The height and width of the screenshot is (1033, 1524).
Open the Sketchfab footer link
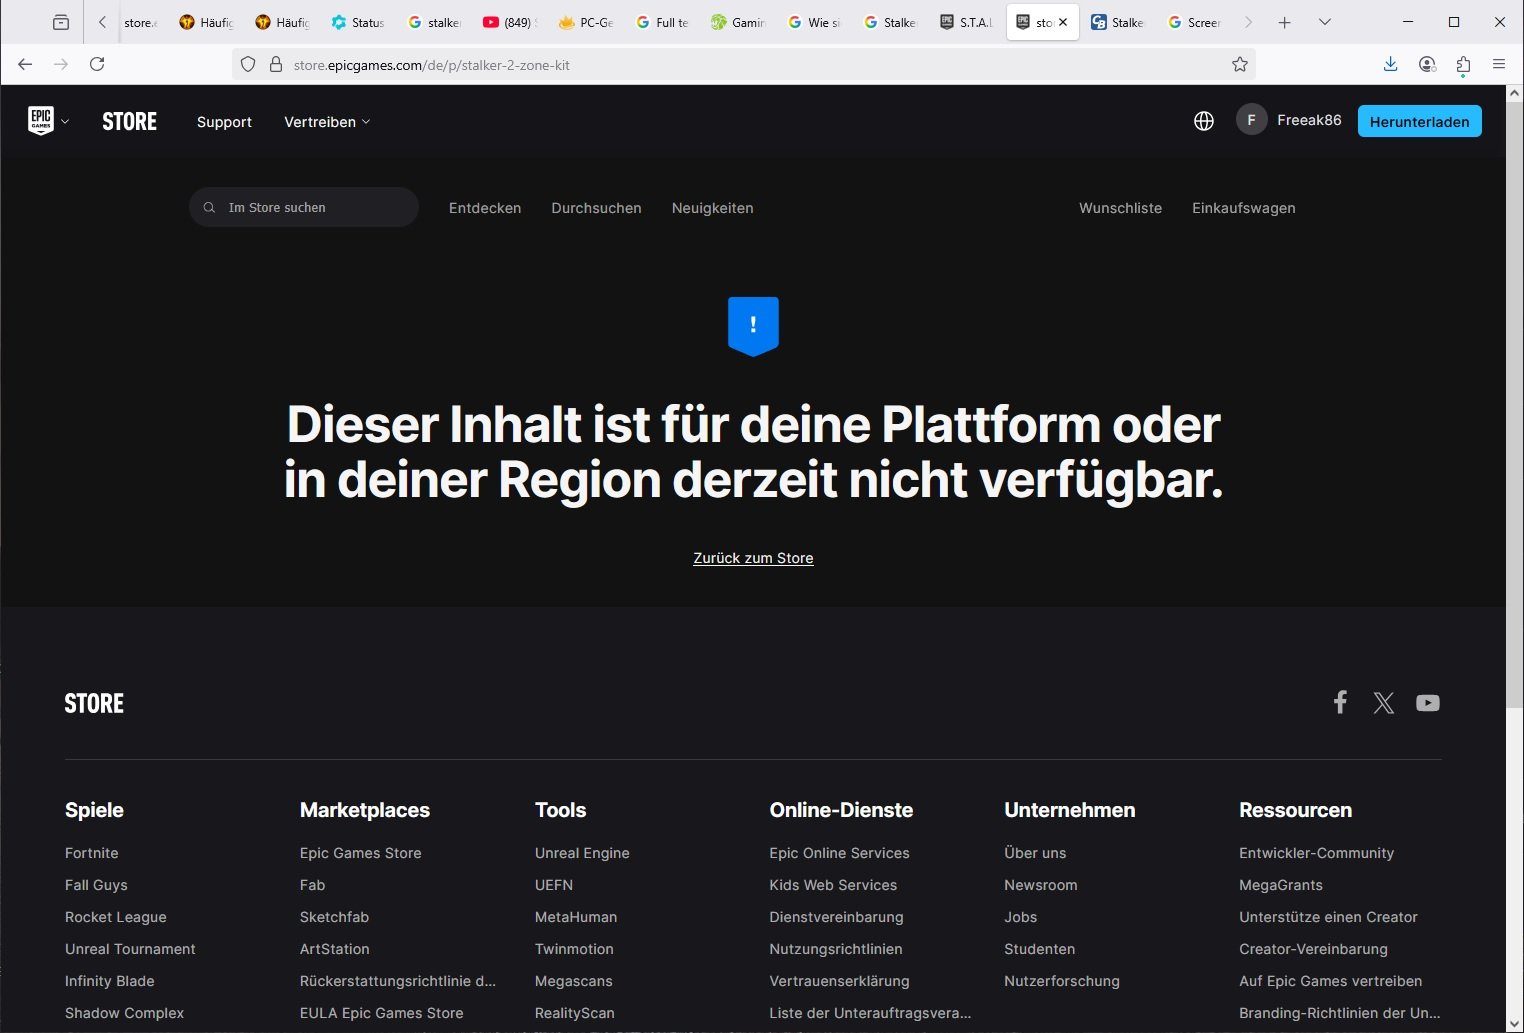coord(334,917)
